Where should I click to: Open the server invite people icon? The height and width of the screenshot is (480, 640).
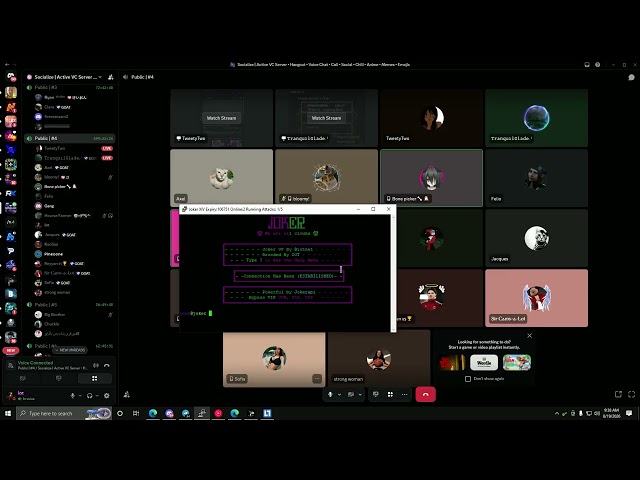[110, 77]
